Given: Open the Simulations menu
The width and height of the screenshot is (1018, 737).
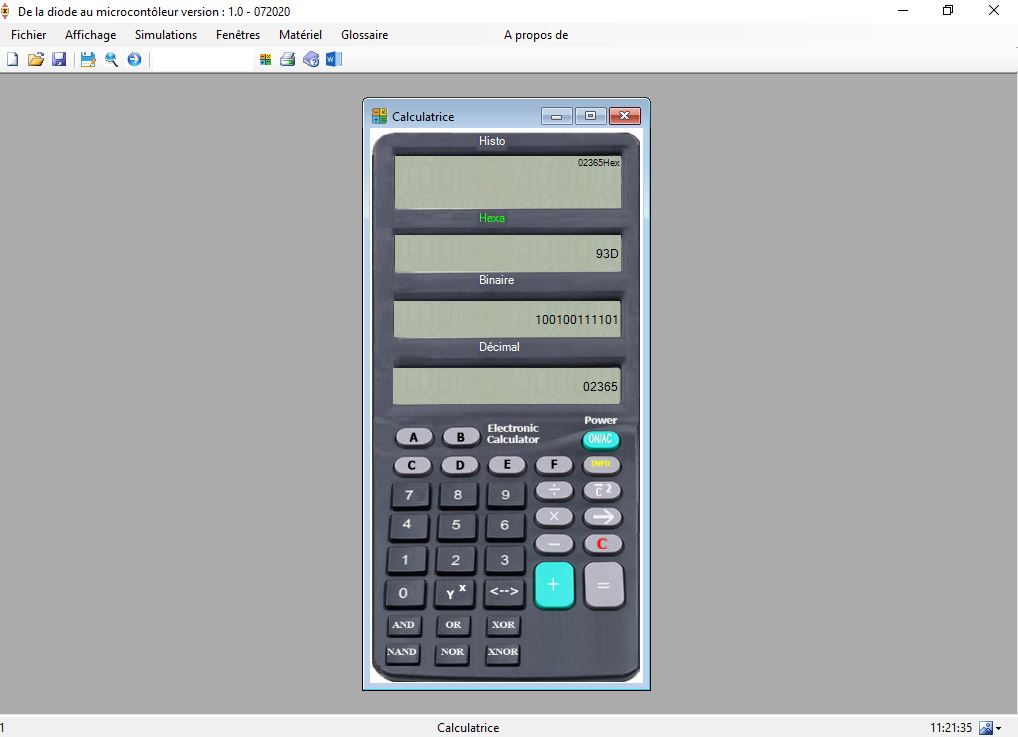Looking at the screenshot, I should [x=165, y=34].
